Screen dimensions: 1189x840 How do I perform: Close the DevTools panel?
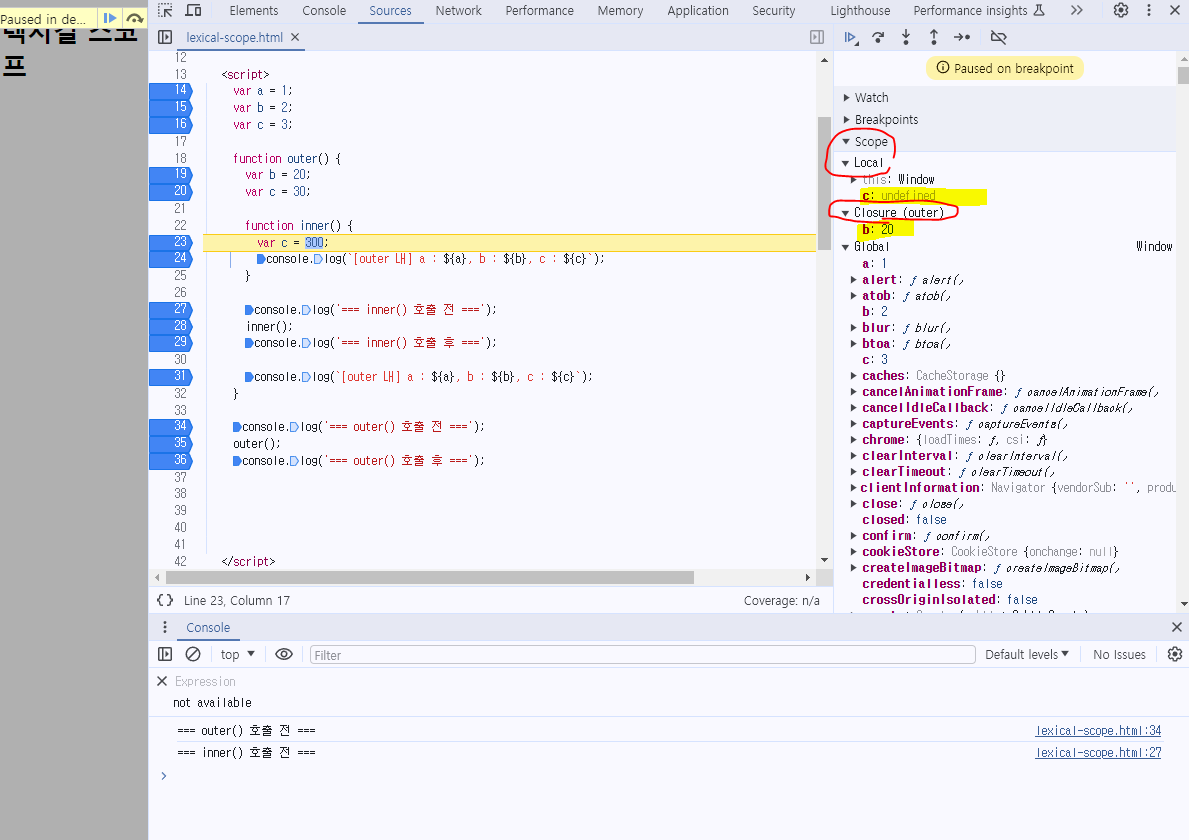[1175, 11]
